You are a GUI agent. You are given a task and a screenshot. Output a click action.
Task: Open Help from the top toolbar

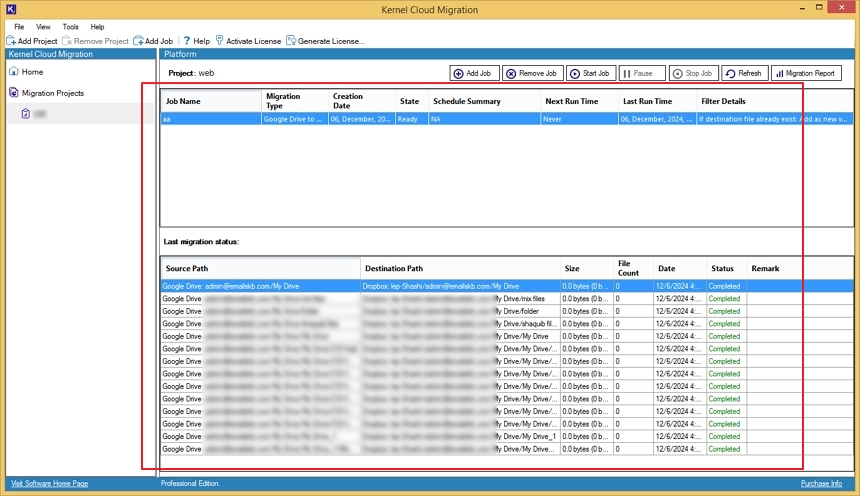[x=196, y=41]
